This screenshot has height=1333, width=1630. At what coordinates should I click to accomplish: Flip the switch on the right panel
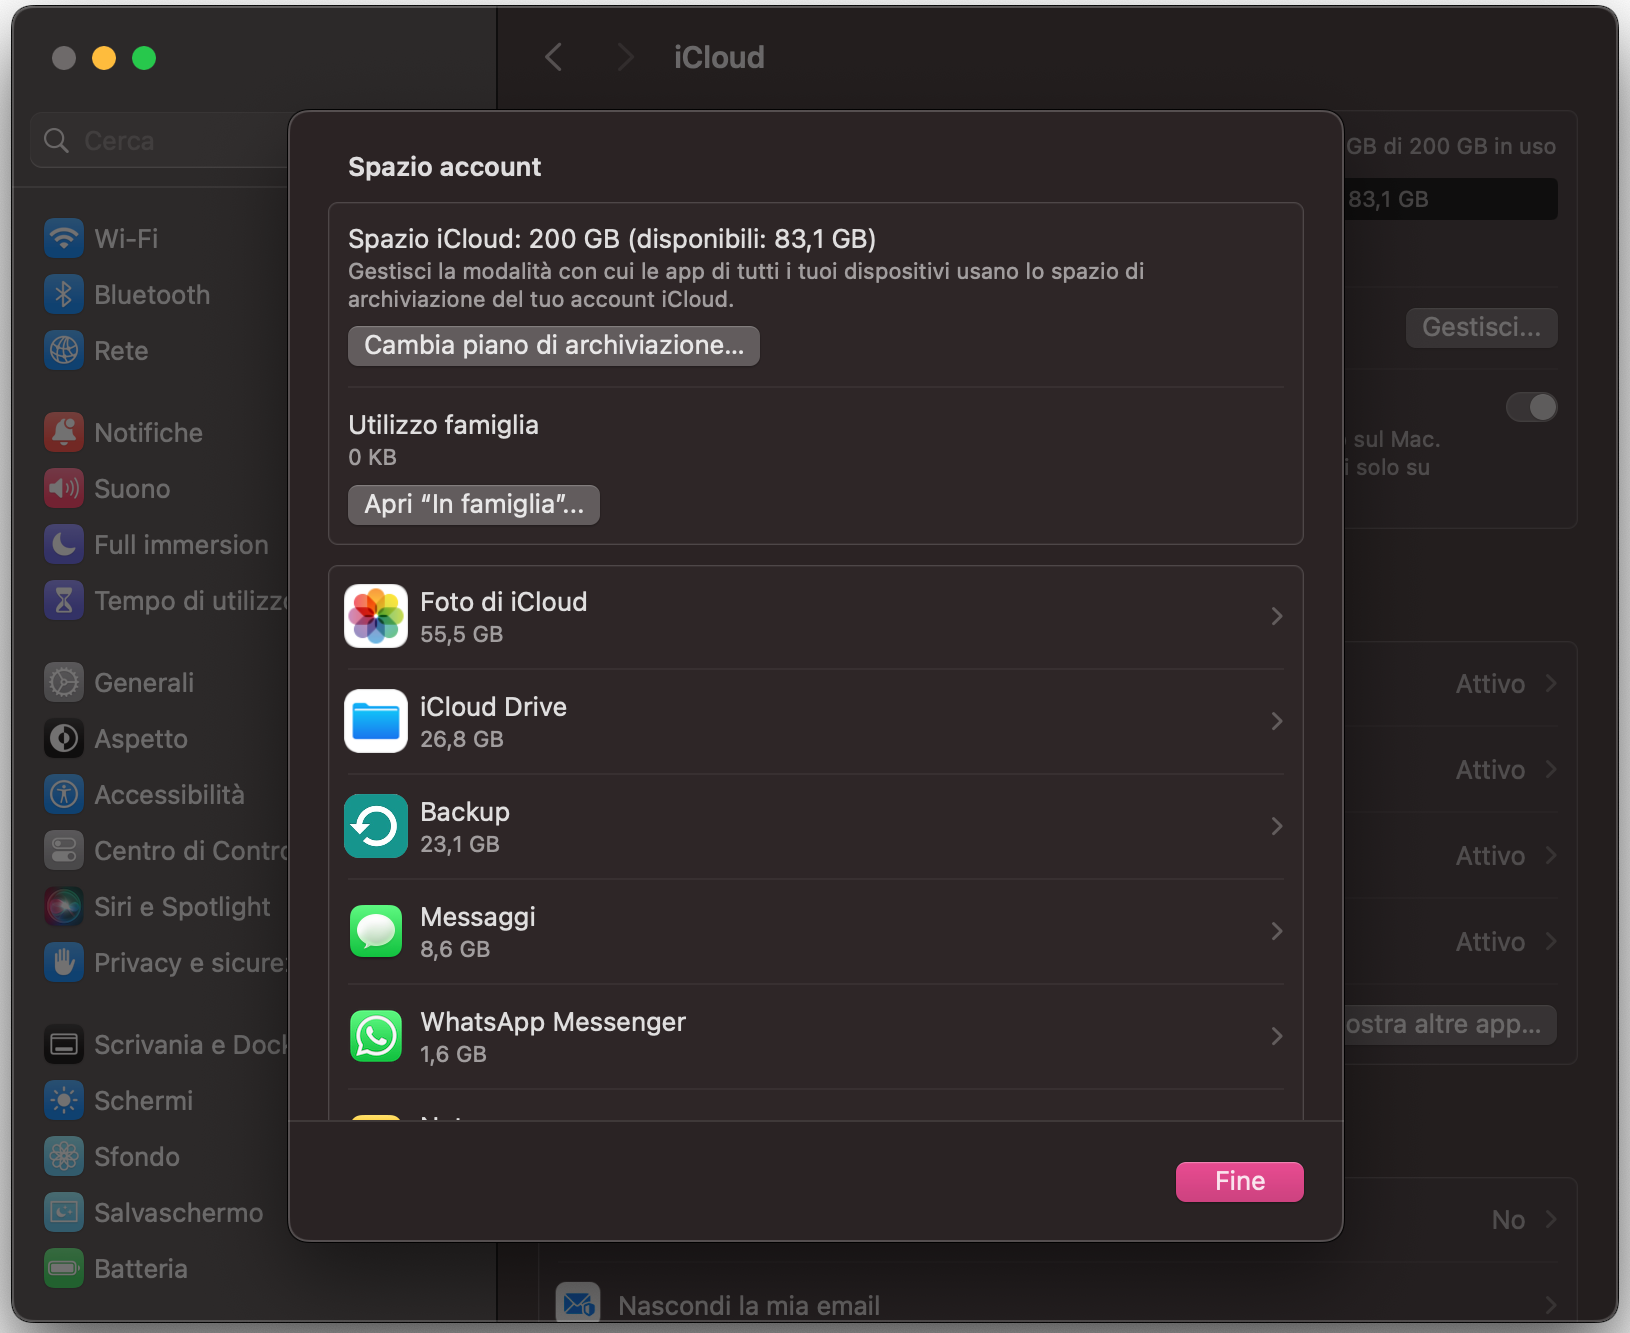click(1531, 407)
